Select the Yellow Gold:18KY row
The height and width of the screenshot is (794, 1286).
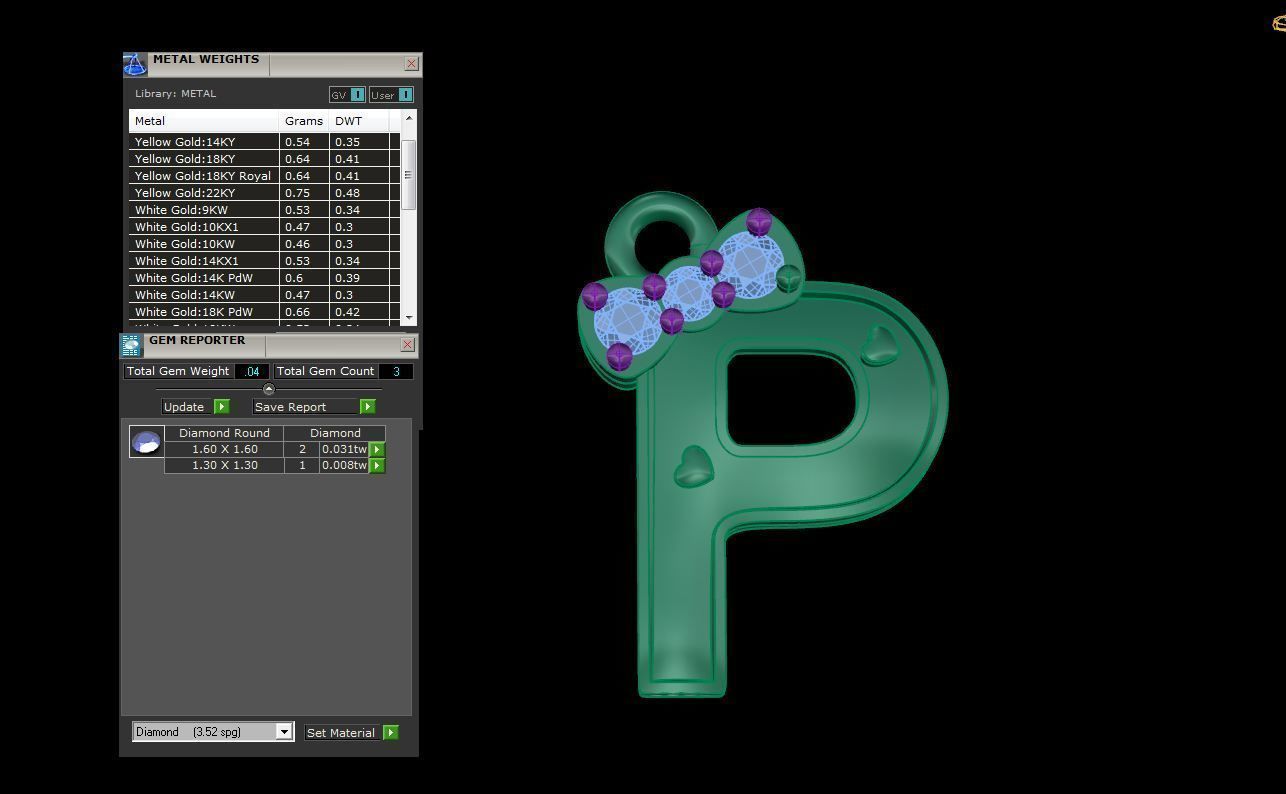click(x=264, y=159)
